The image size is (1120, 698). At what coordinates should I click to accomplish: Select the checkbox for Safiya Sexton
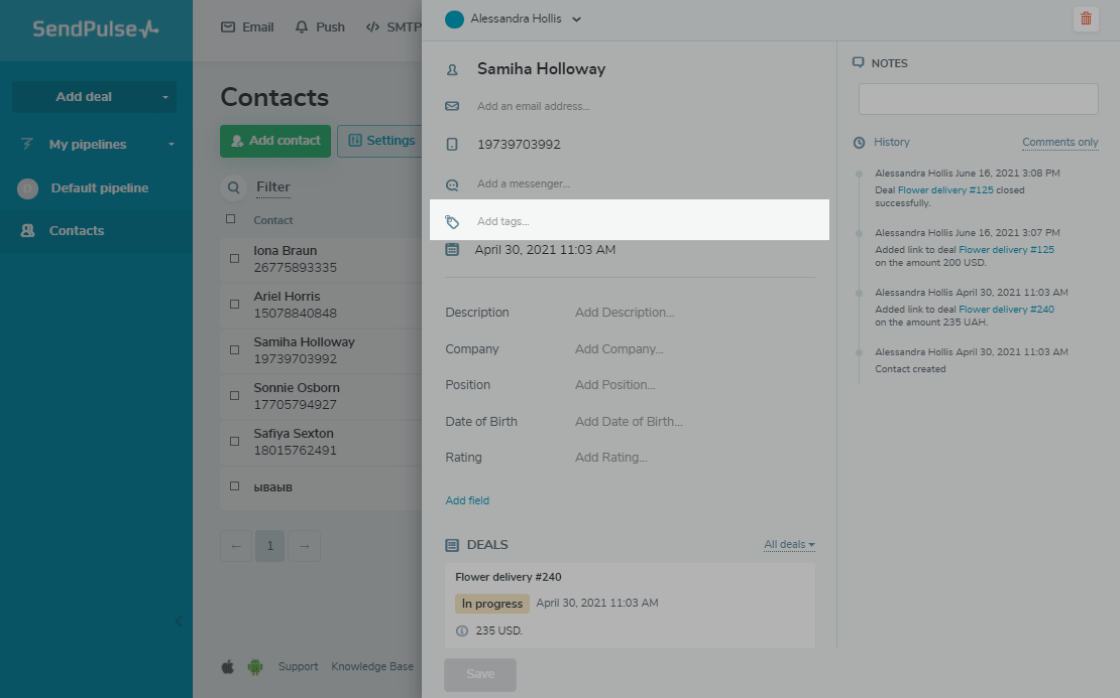tap(233, 441)
